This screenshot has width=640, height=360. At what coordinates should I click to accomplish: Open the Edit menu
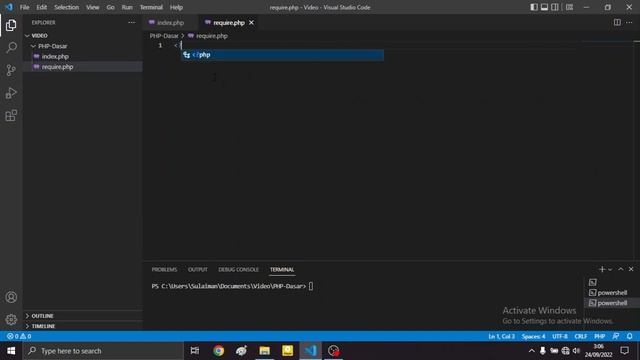[x=41, y=7]
